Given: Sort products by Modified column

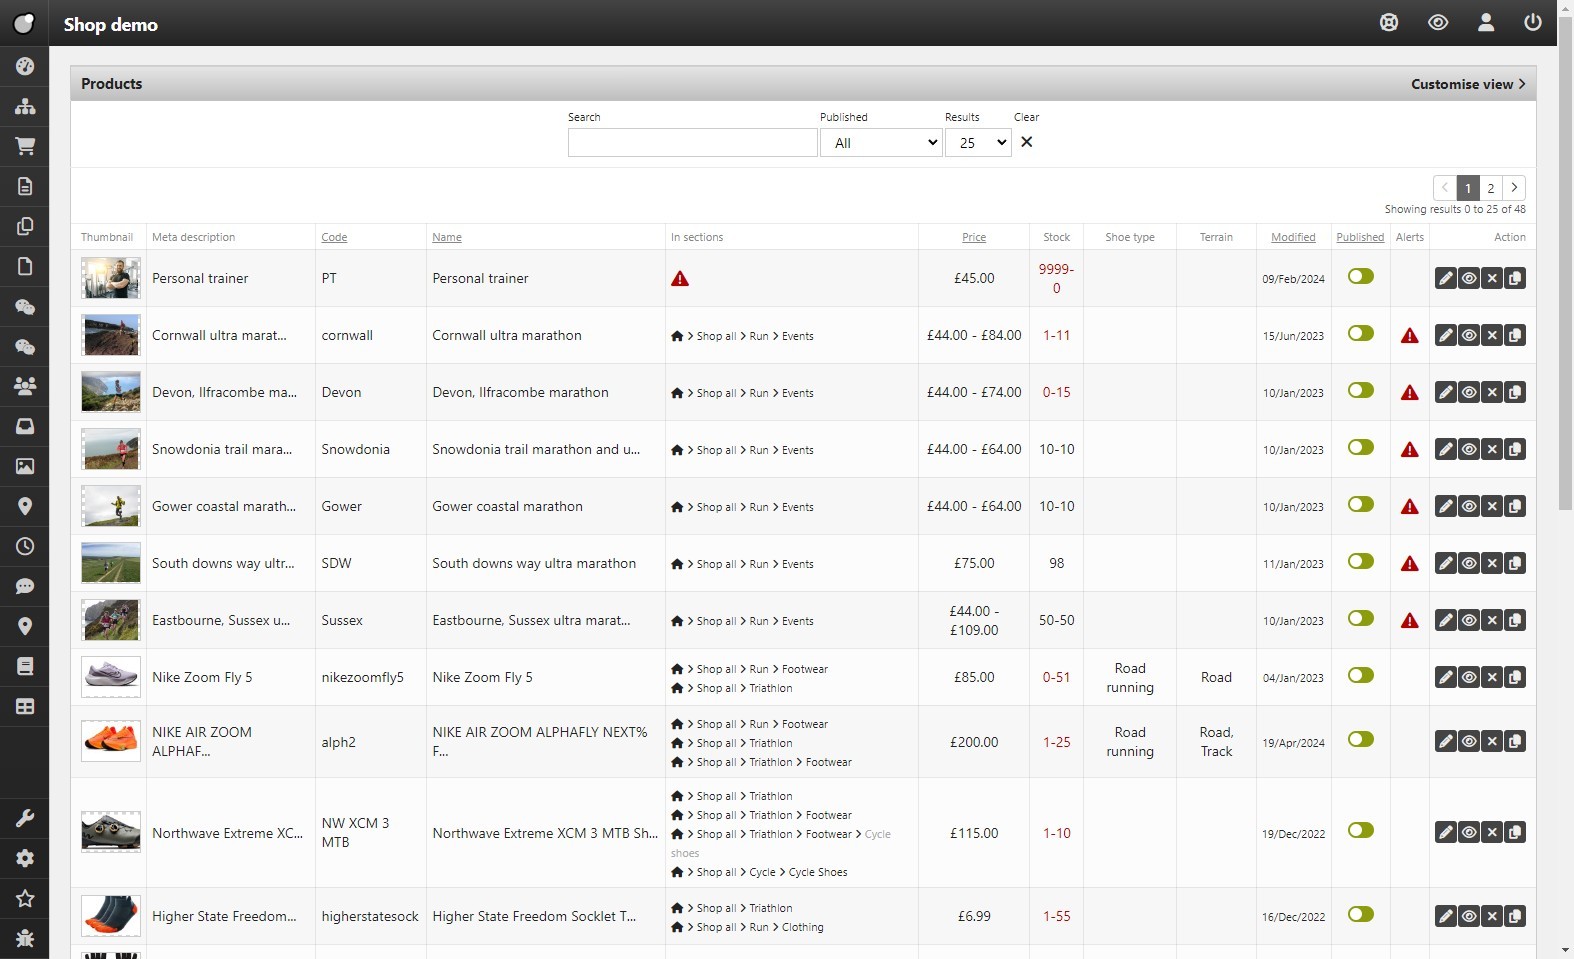Looking at the screenshot, I should (x=1292, y=237).
